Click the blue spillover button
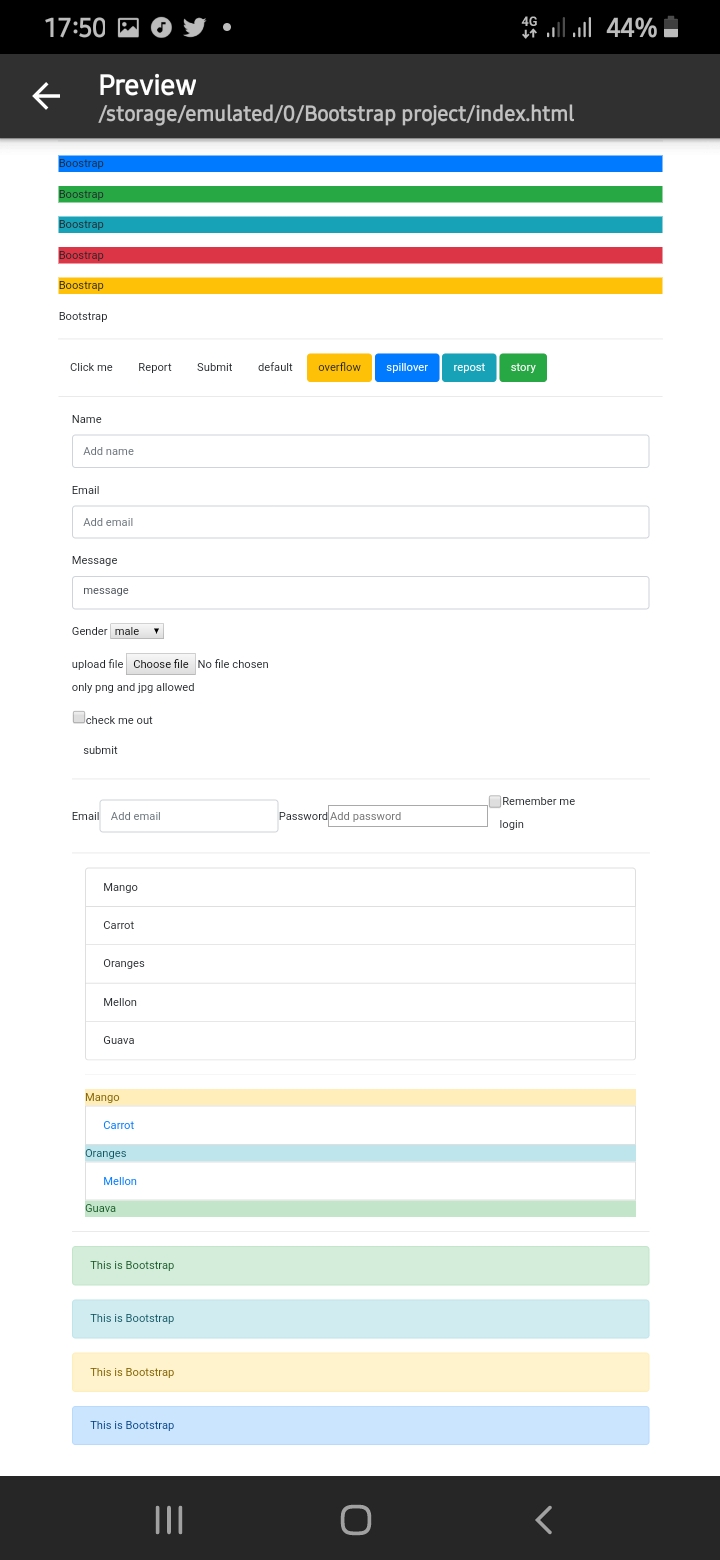720x1560 pixels. coord(407,368)
